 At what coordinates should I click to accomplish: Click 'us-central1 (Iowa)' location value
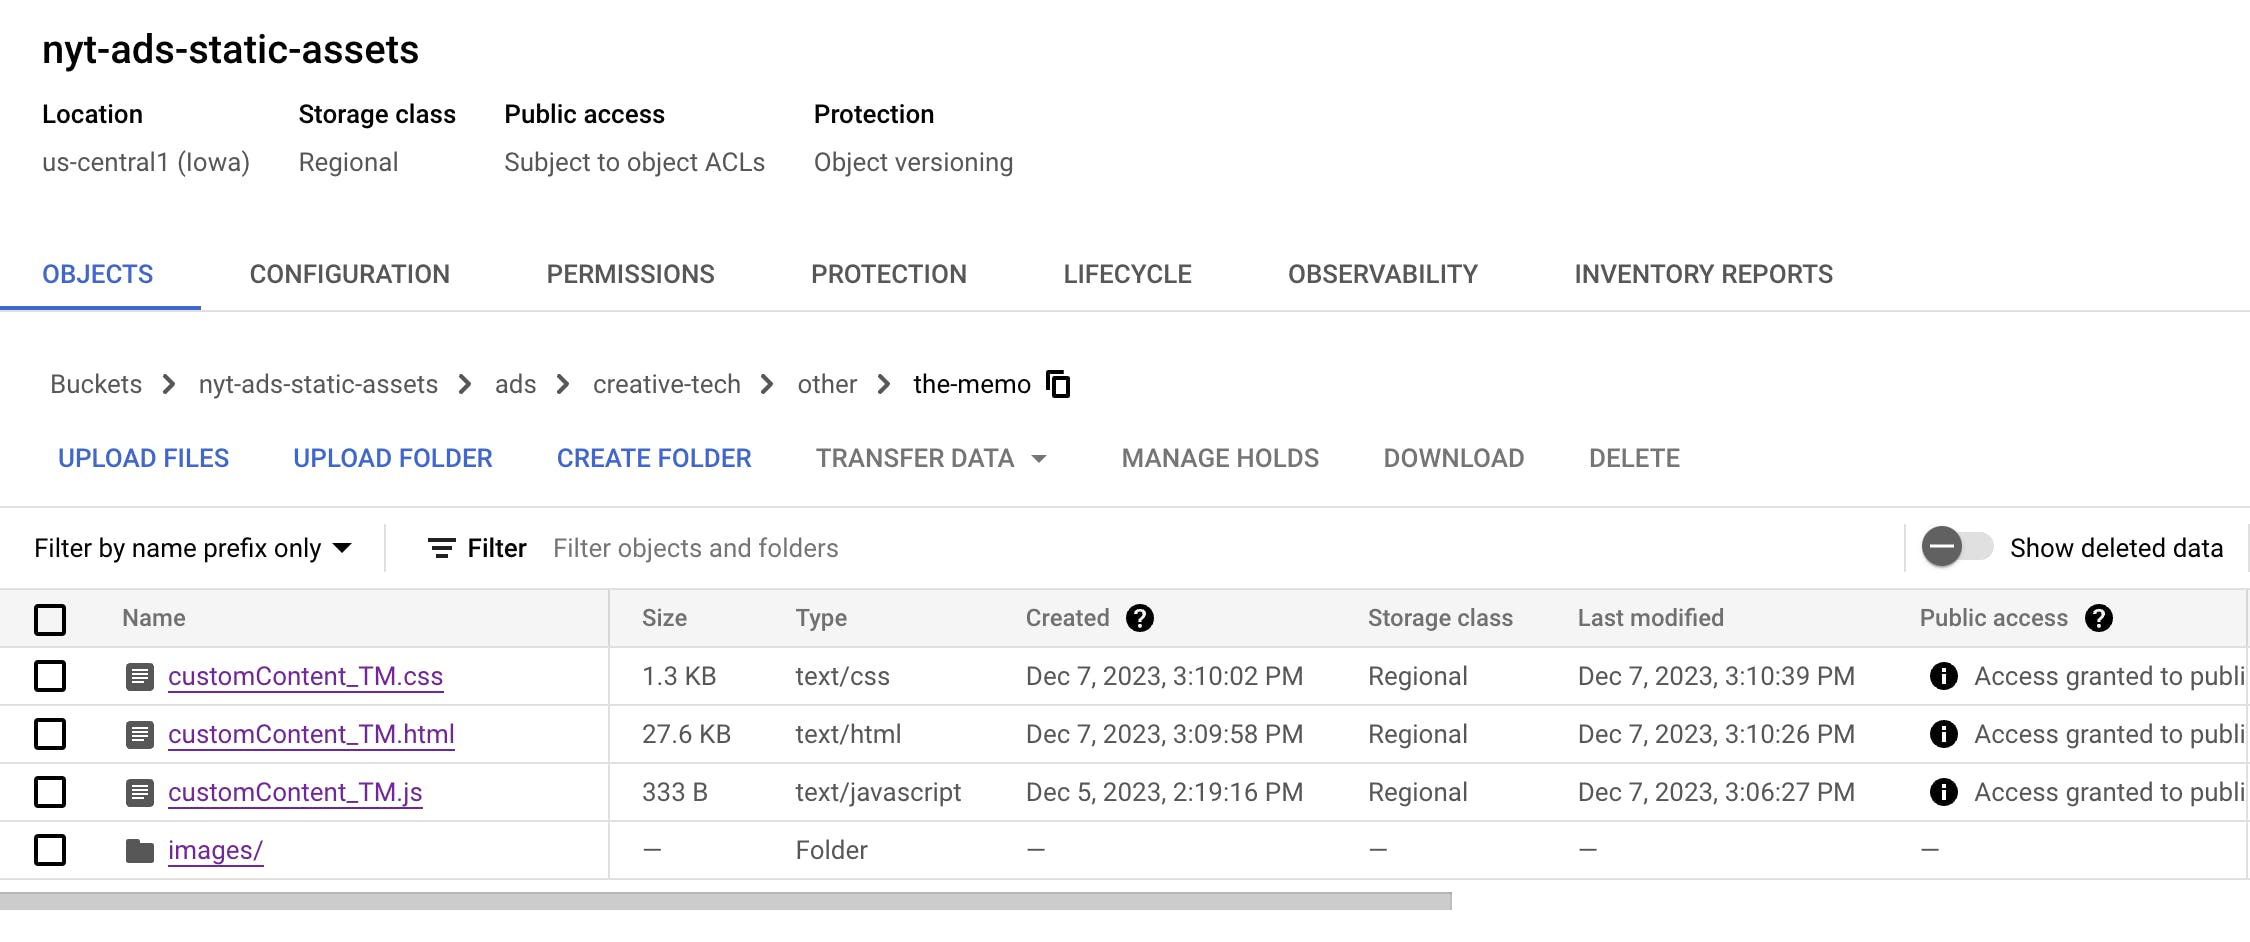(146, 162)
